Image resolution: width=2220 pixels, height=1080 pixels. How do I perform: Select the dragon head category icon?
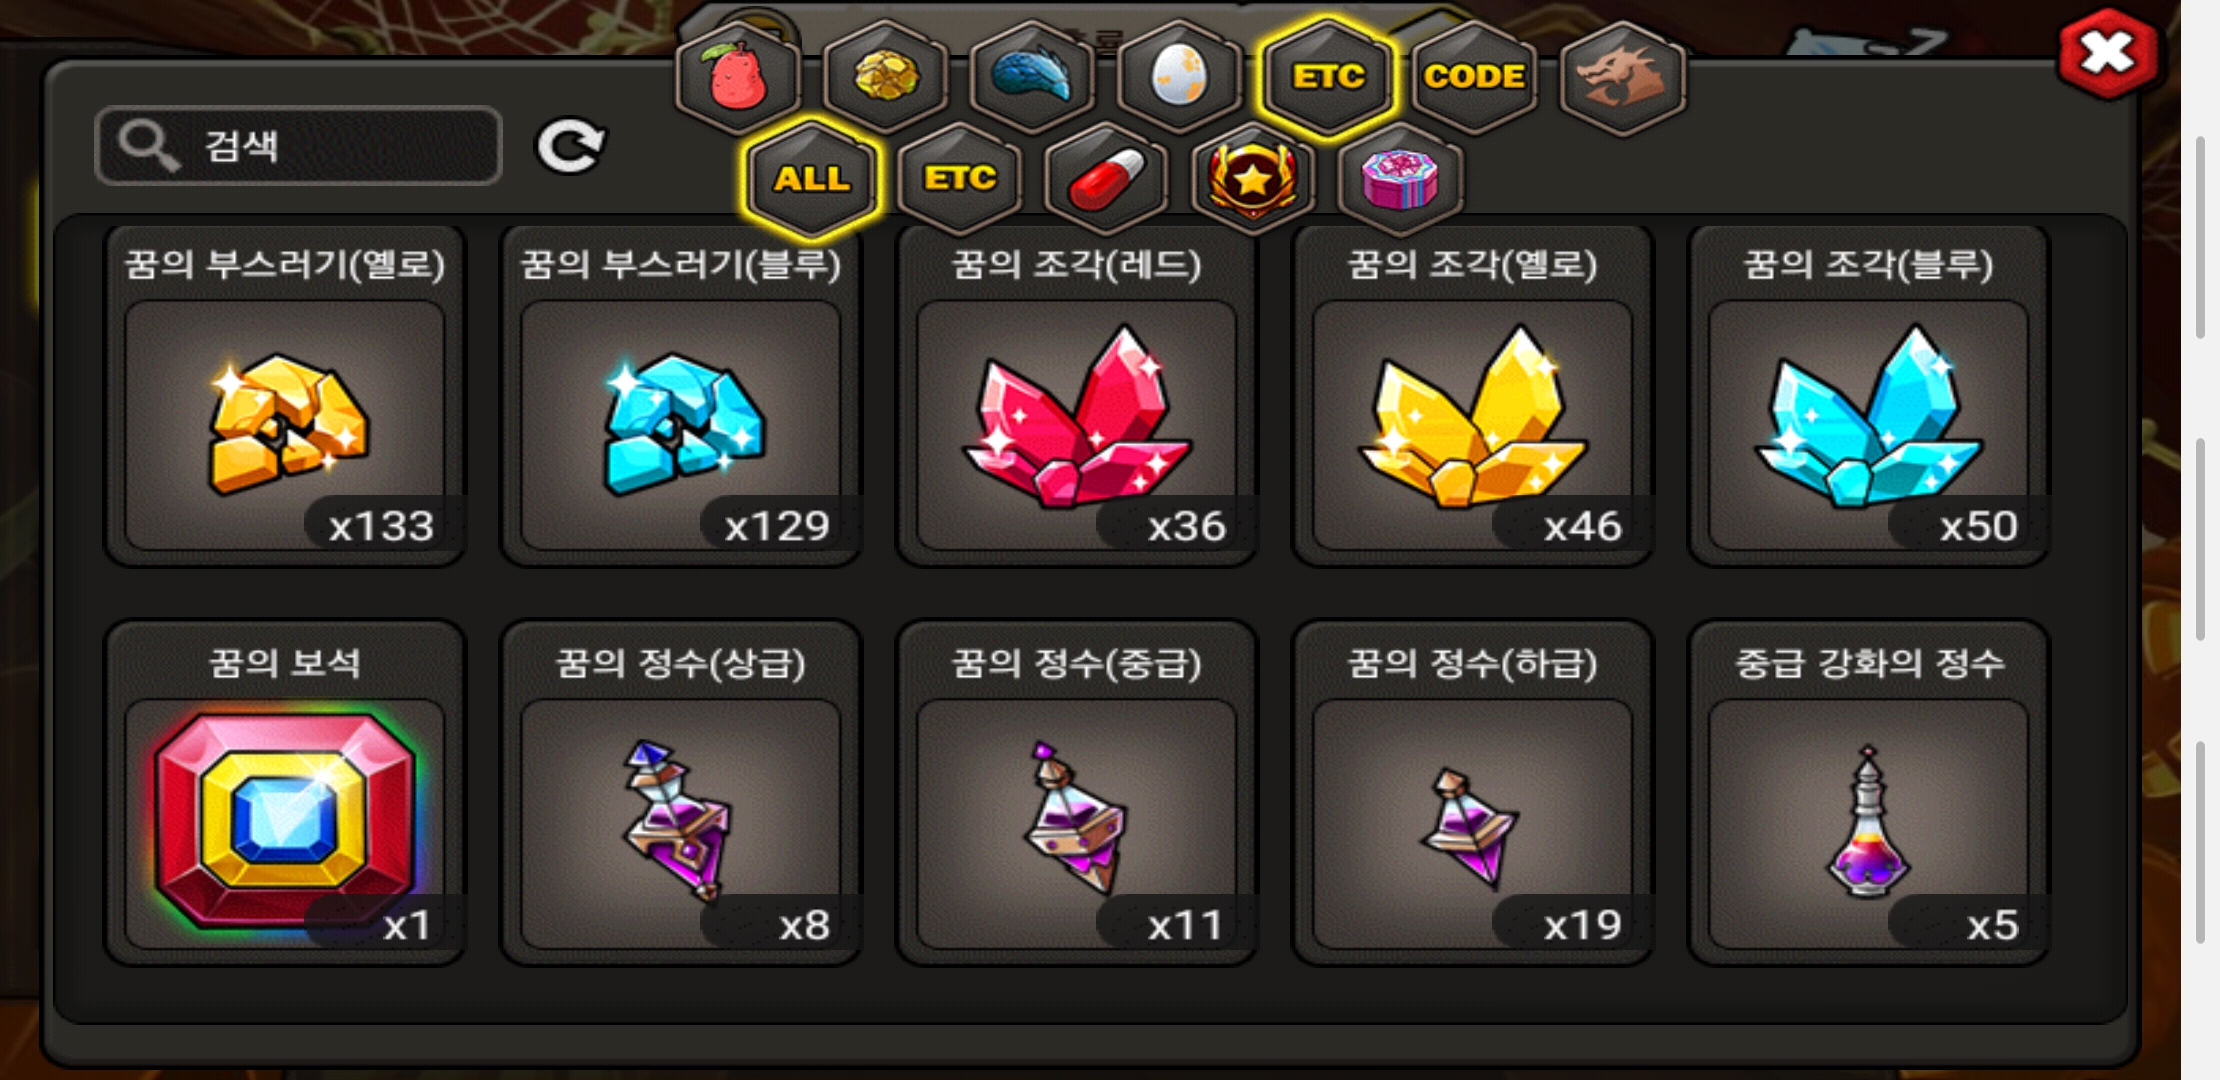point(1622,77)
